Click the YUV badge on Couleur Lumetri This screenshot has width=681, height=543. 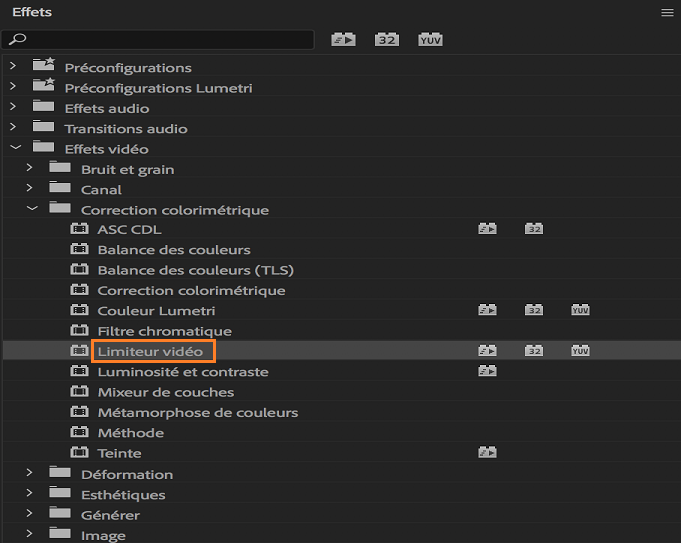(581, 311)
